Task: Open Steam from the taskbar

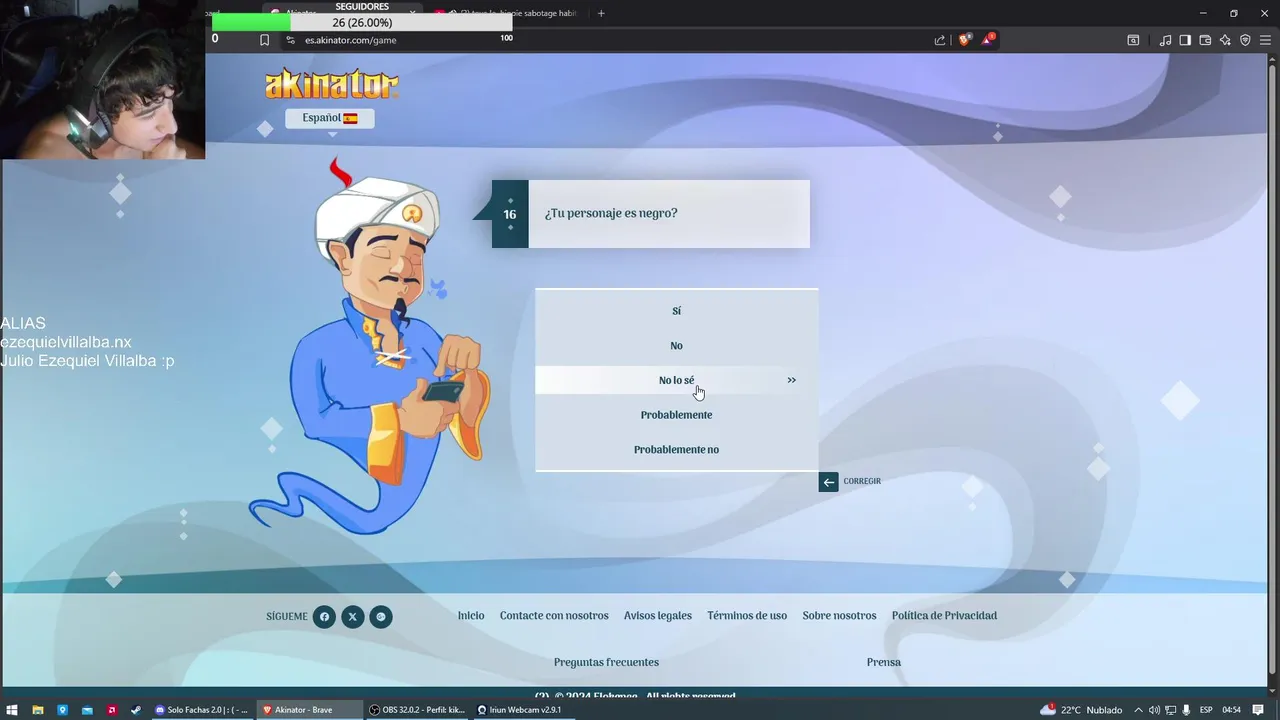Action: (x=136, y=710)
